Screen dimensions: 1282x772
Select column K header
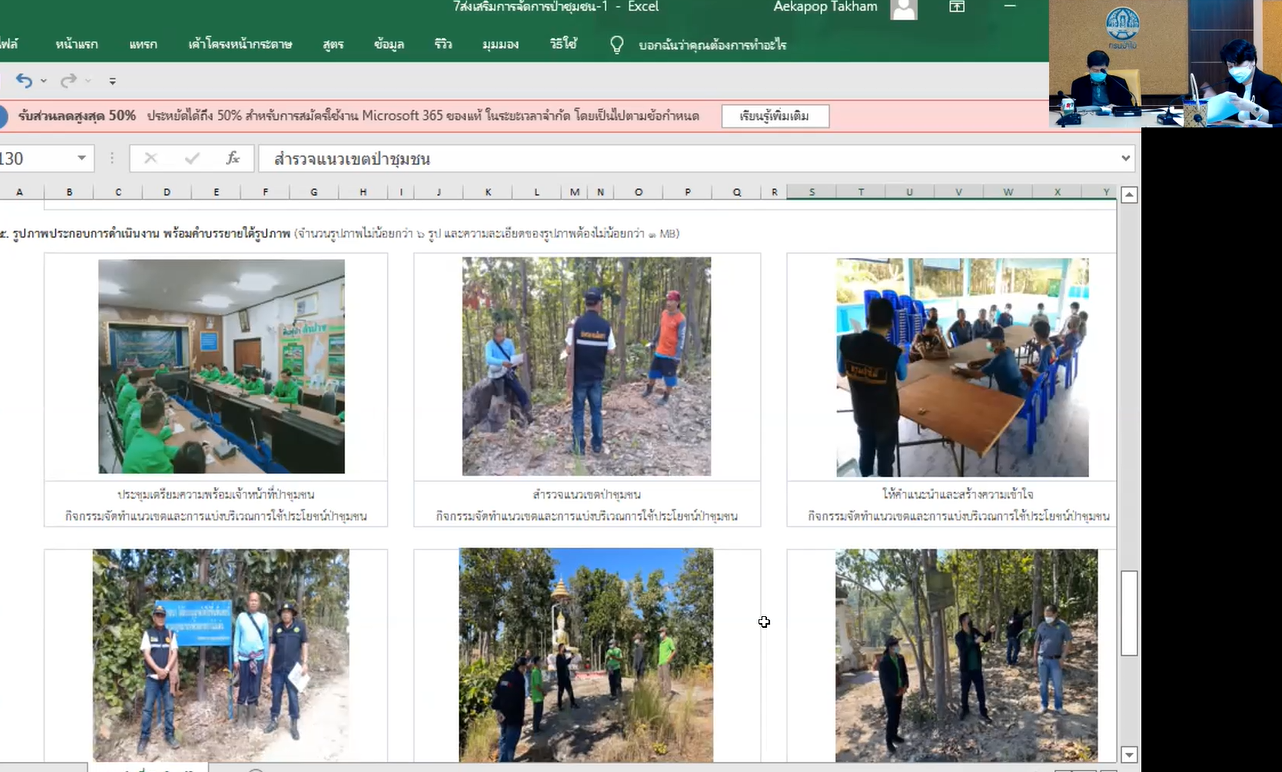click(x=488, y=192)
